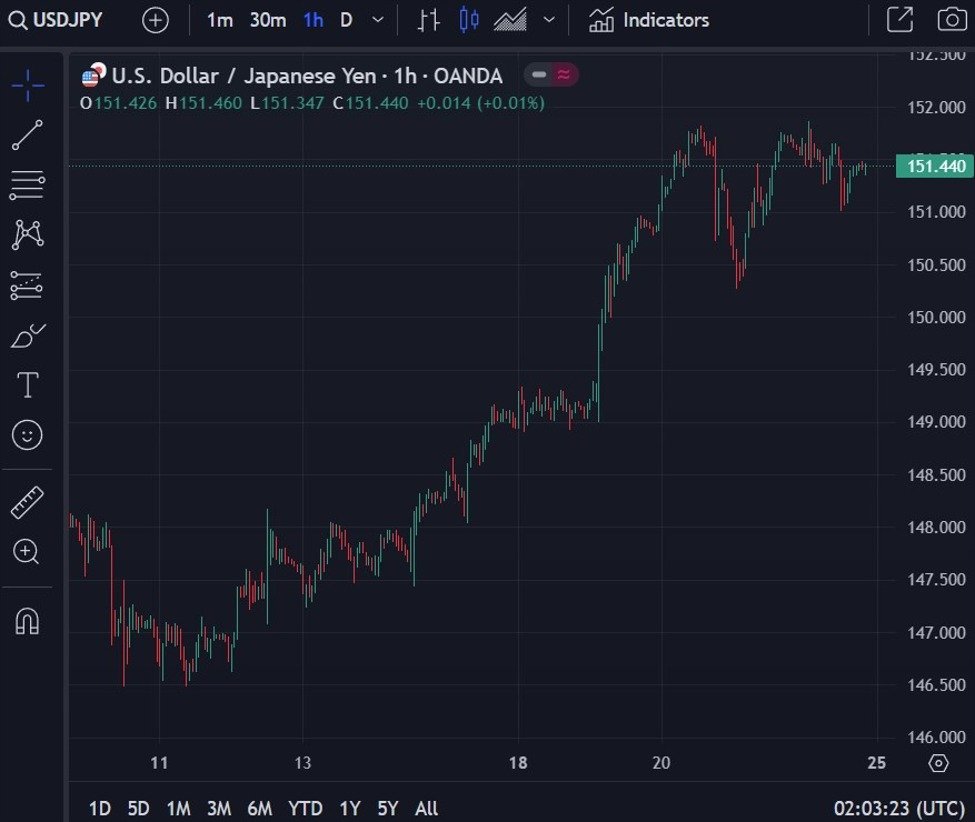Choose the chart patterns tool
The width and height of the screenshot is (975, 822).
coord(28,235)
